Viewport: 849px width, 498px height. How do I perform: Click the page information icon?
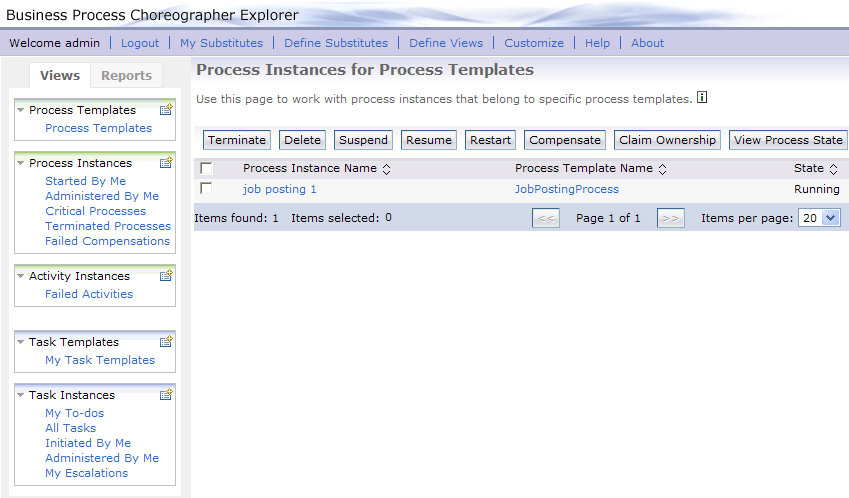pos(702,97)
